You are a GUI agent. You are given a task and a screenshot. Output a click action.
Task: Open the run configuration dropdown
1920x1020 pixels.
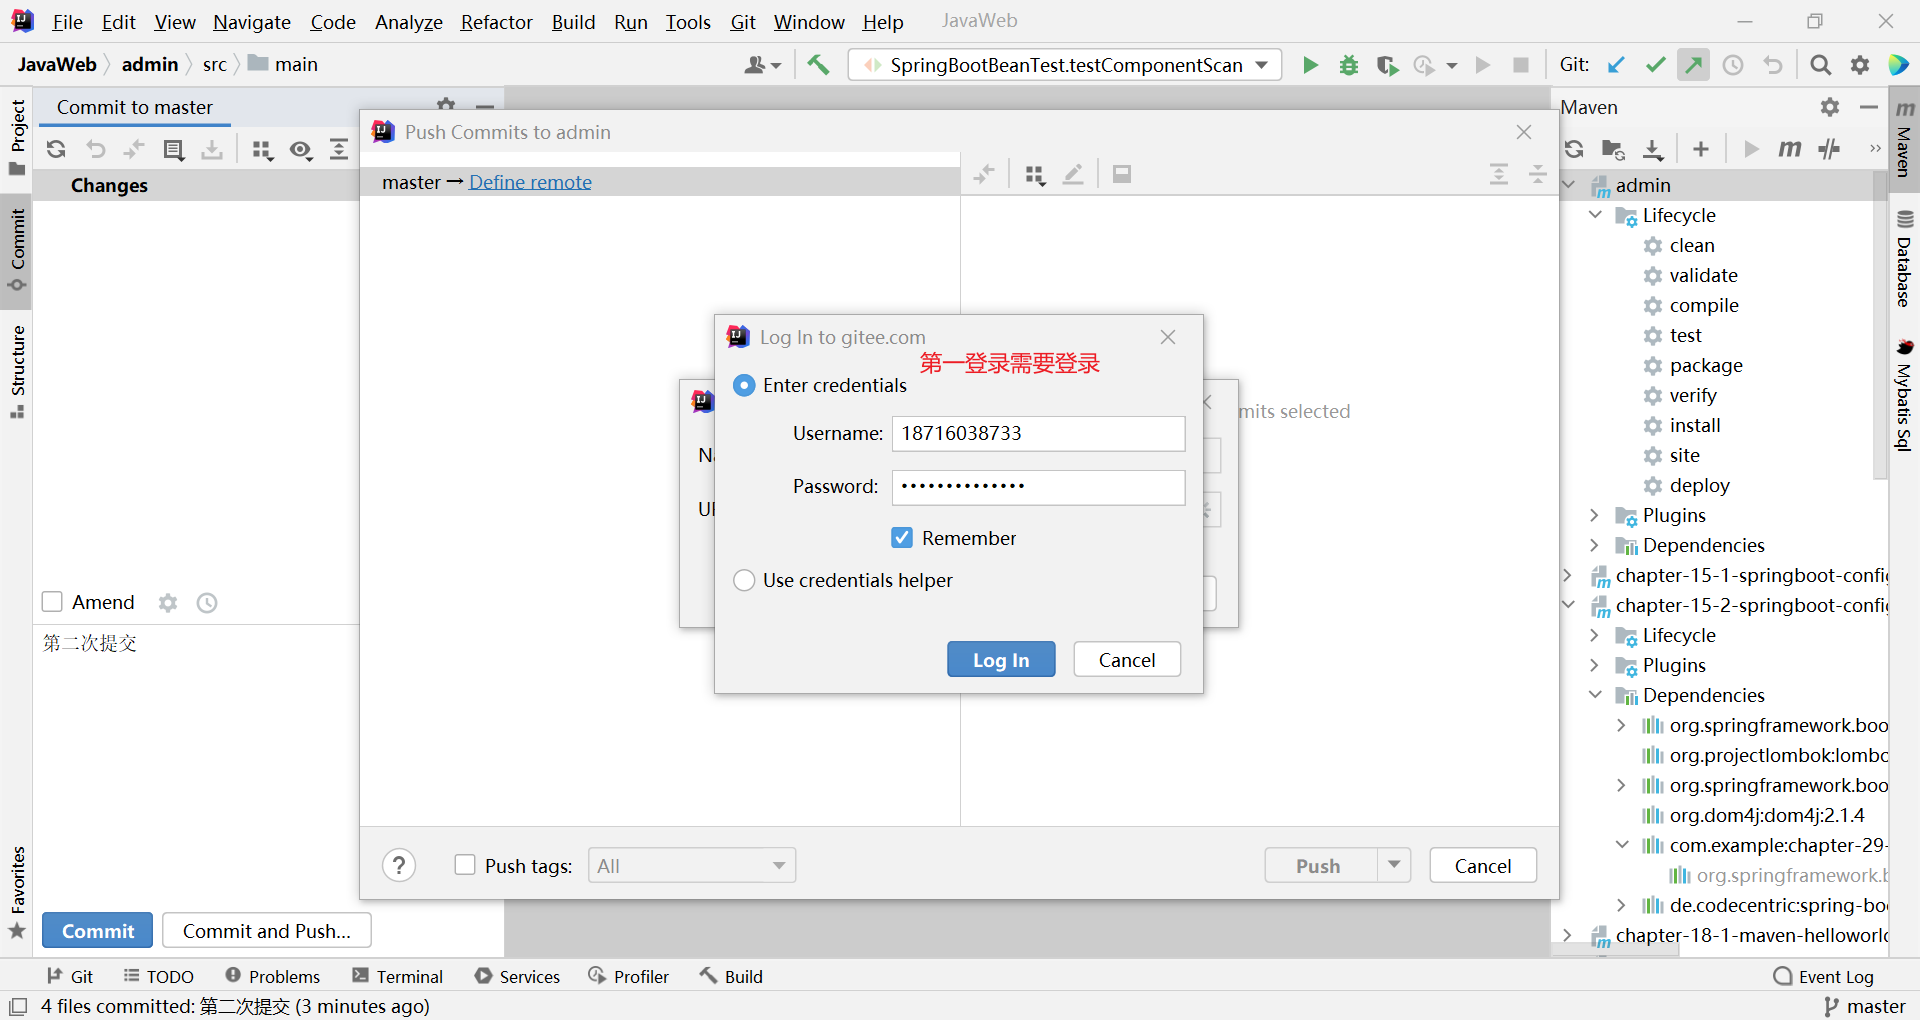(x=1262, y=65)
